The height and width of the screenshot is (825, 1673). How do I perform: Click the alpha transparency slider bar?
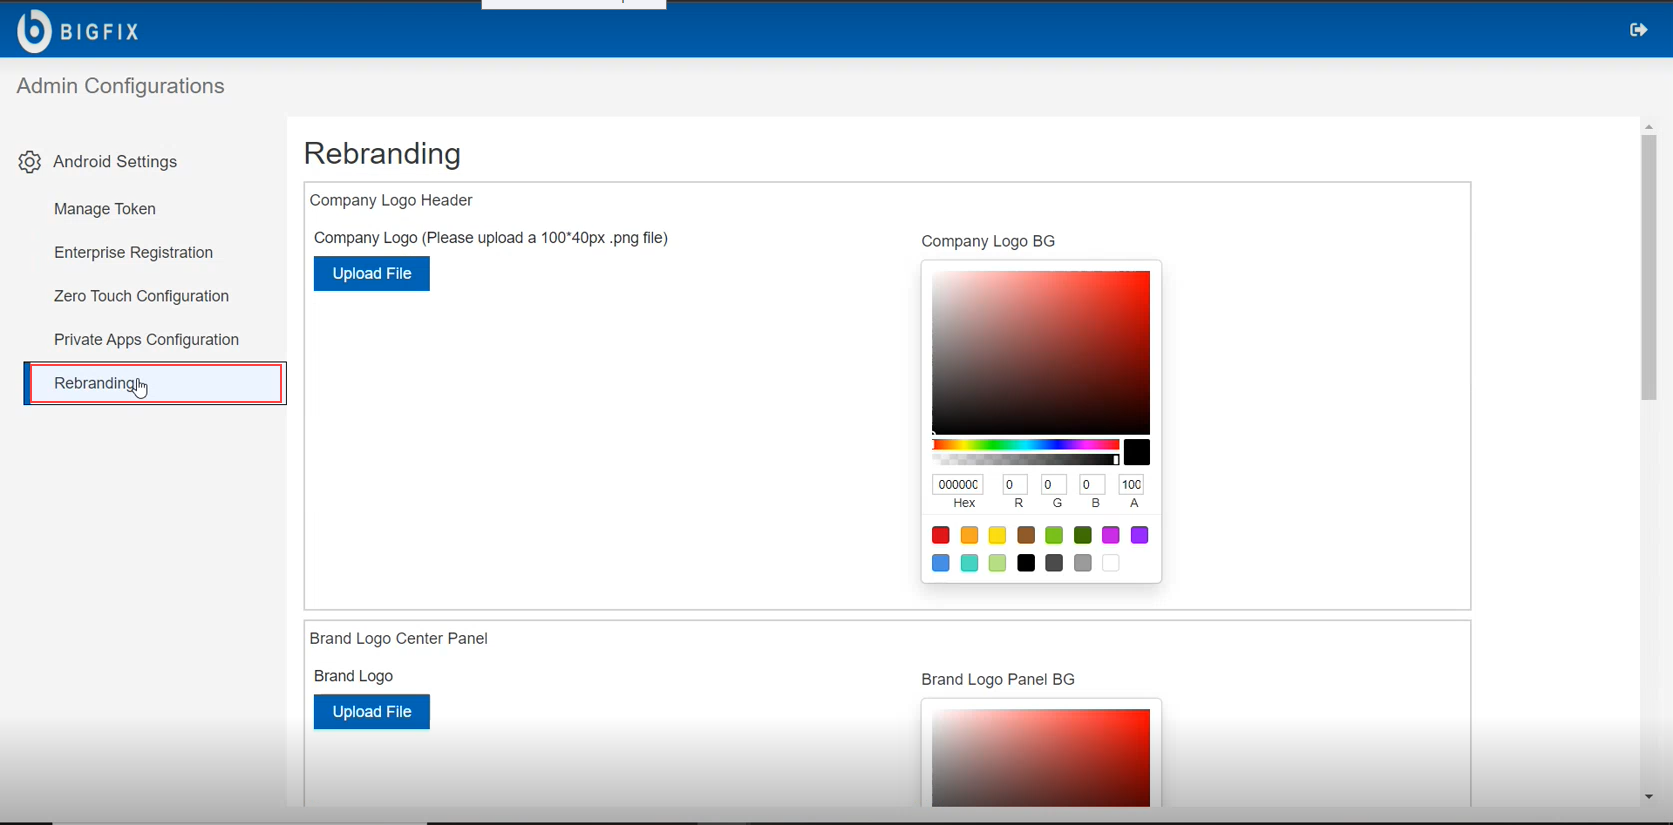click(x=1025, y=460)
